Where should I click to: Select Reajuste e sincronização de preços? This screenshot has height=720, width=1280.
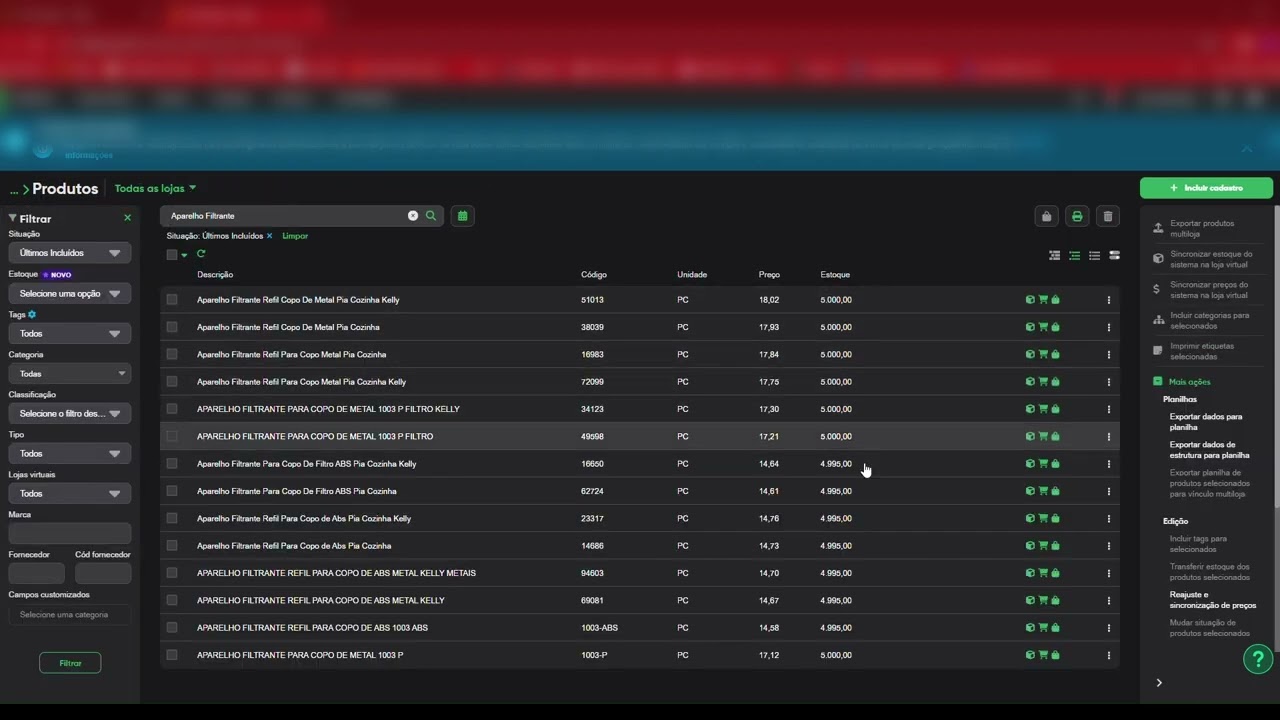pyautogui.click(x=1212, y=600)
